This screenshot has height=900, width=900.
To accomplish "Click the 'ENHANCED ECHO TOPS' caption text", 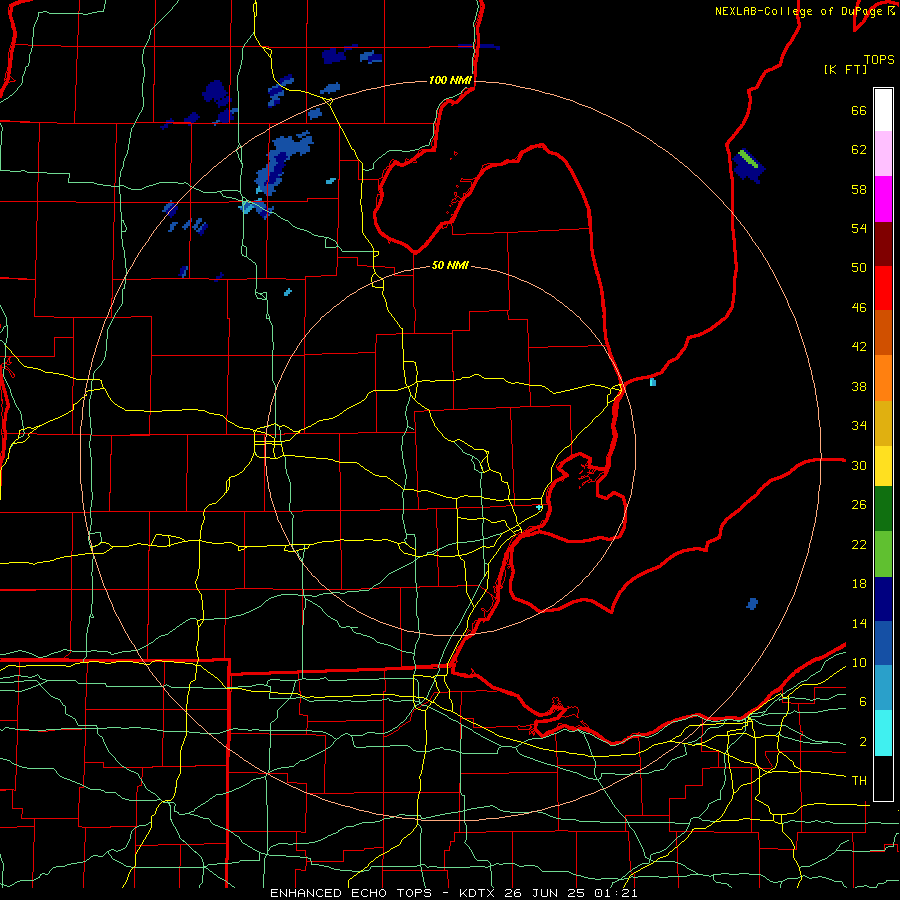I will click(351, 893).
